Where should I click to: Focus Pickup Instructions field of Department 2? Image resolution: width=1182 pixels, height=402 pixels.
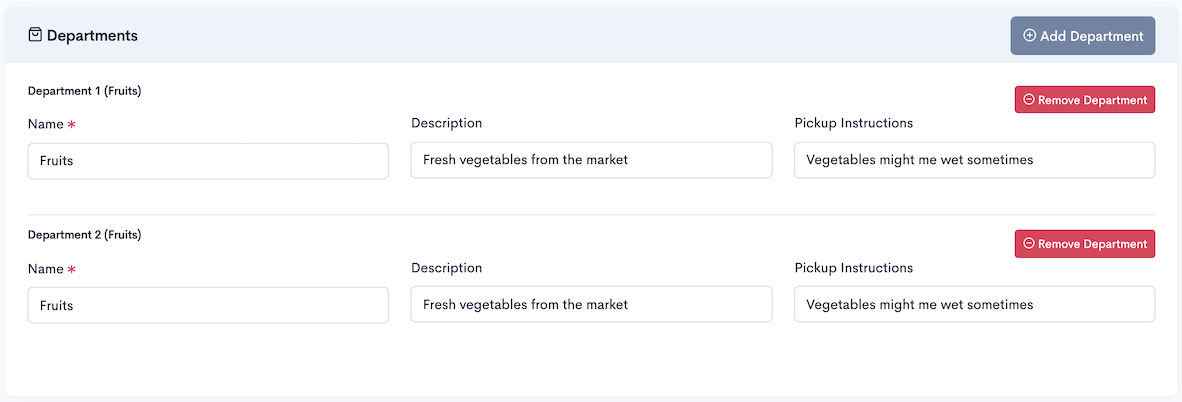975,304
